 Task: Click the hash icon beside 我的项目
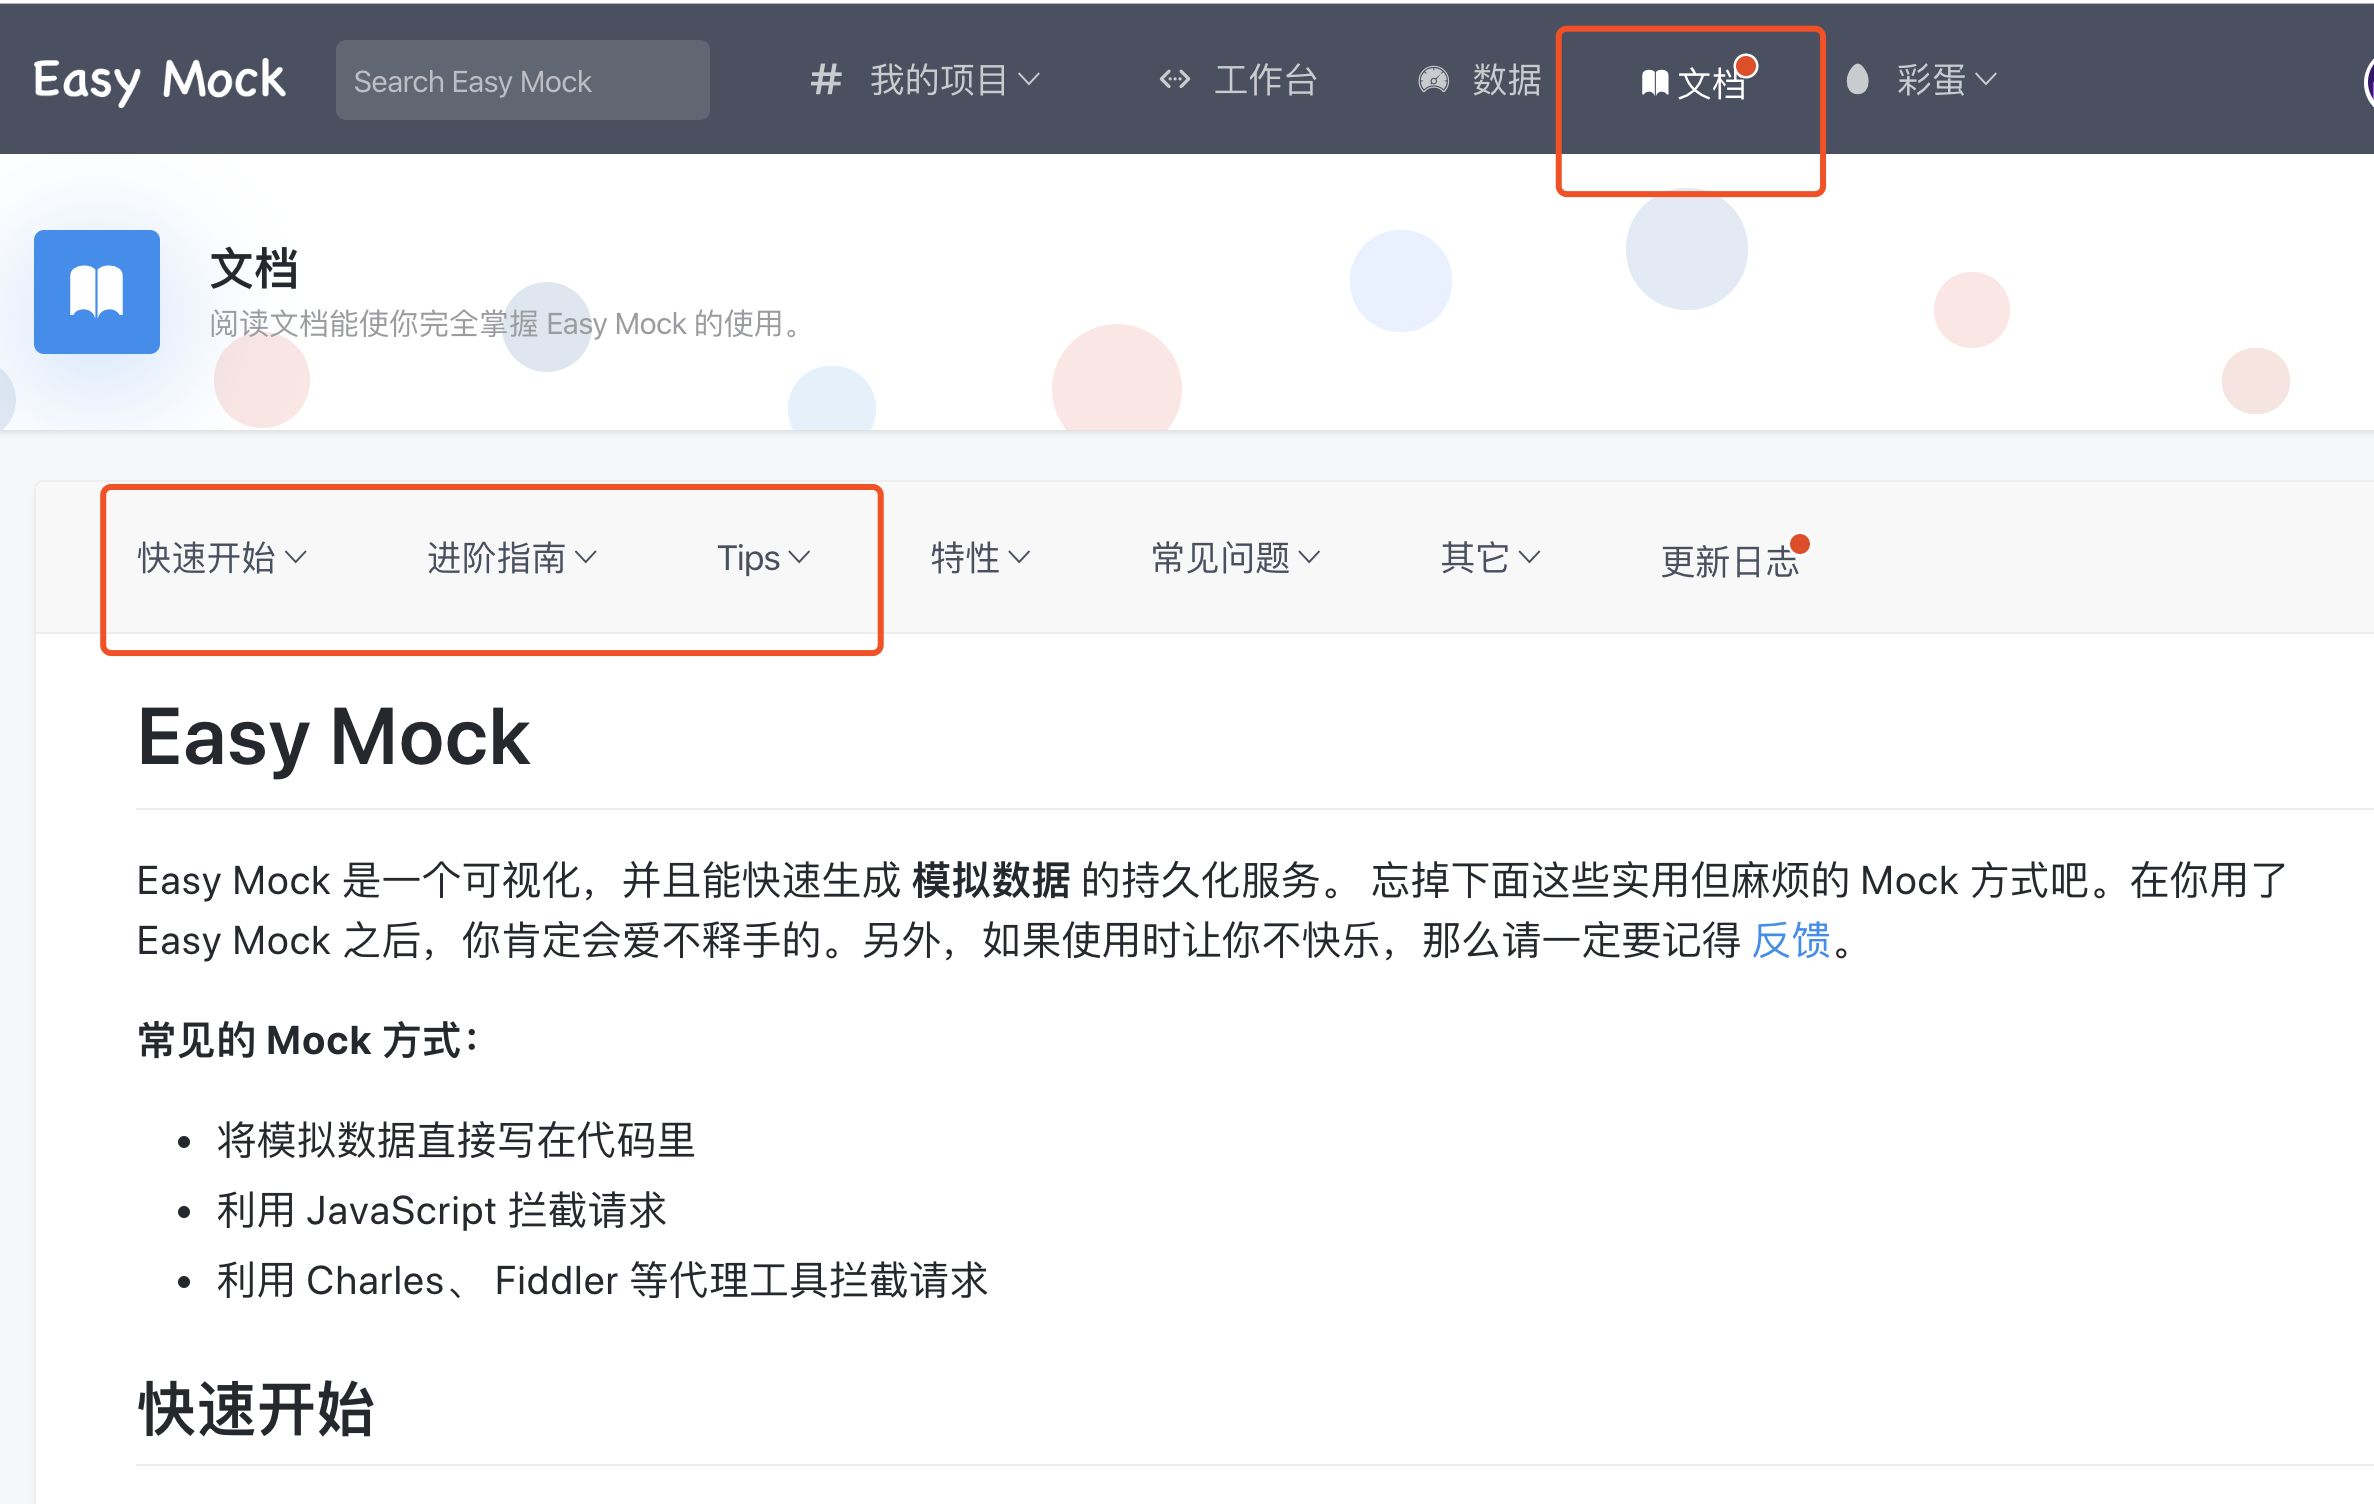(x=826, y=79)
